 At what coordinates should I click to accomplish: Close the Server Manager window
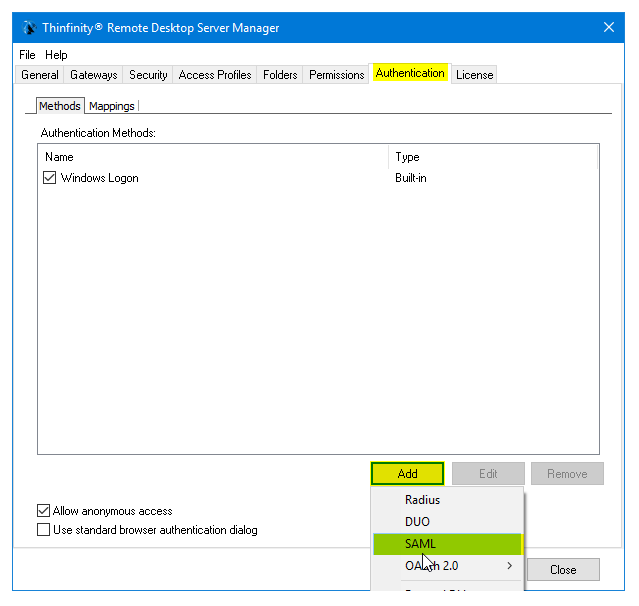(609, 27)
